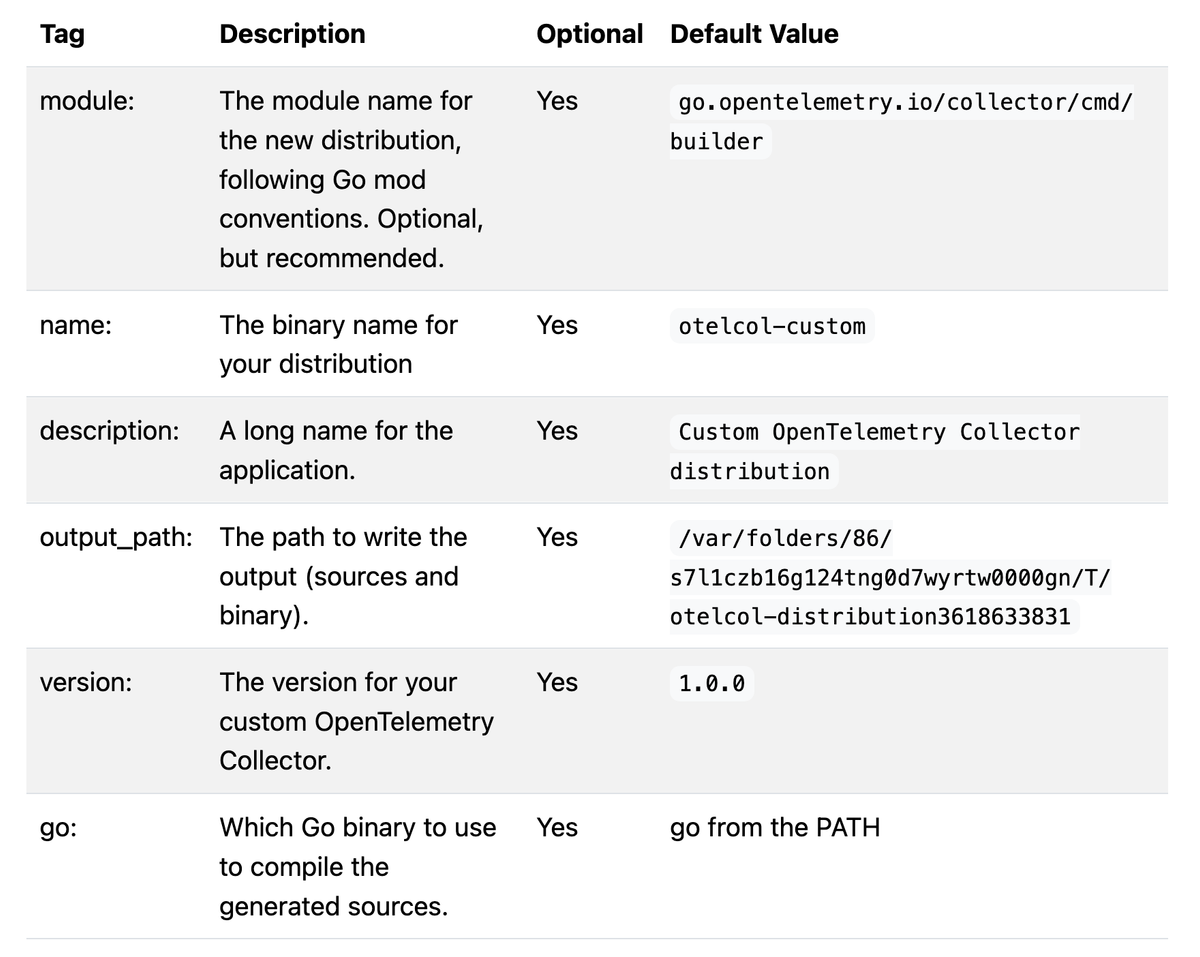The height and width of the screenshot is (957, 1200).
Task: Click the Description column header
Action: point(292,34)
